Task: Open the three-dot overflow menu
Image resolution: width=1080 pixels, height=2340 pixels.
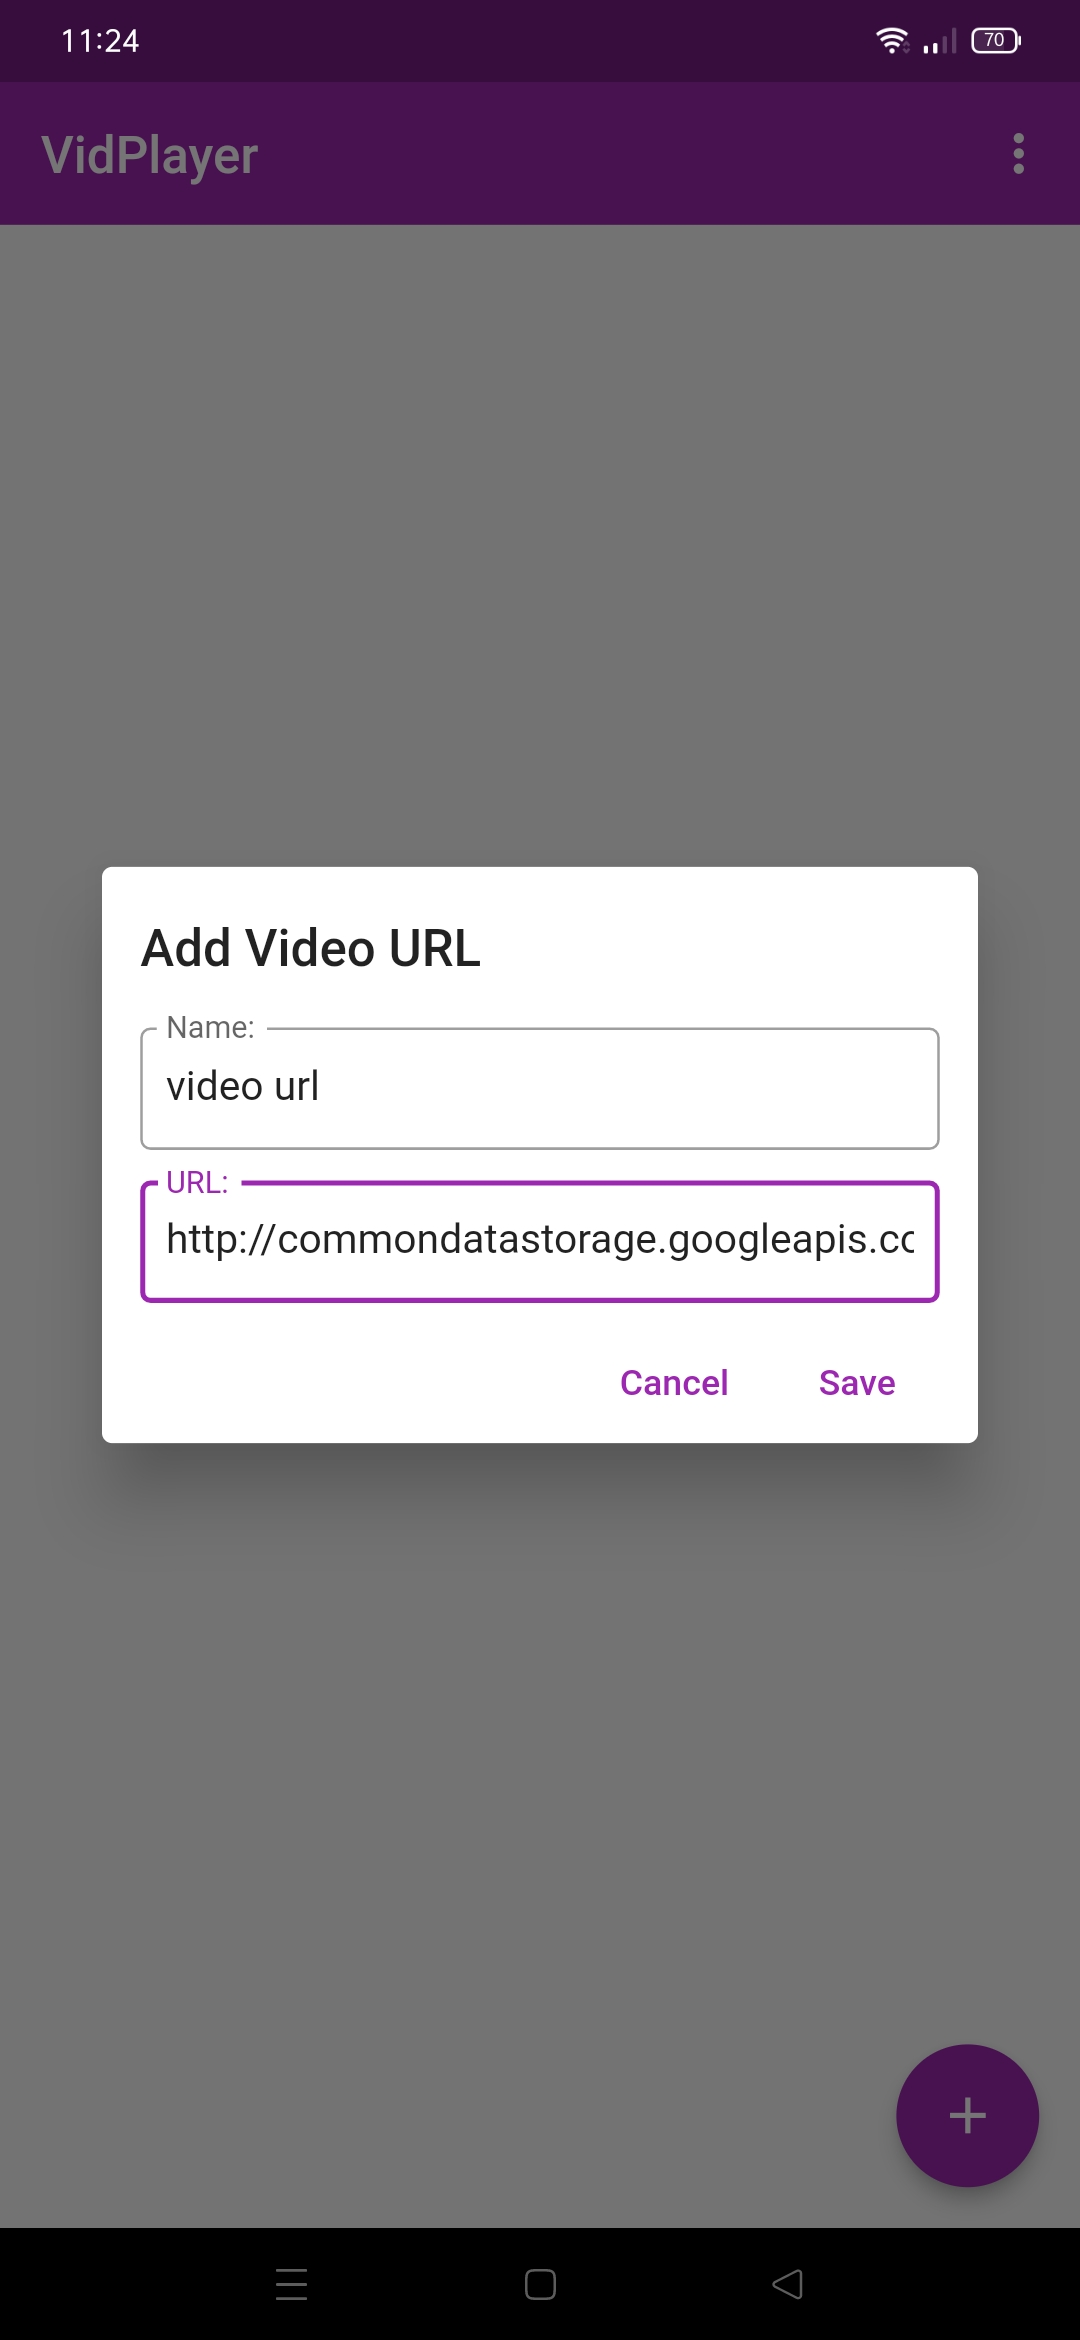Action: (1018, 154)
